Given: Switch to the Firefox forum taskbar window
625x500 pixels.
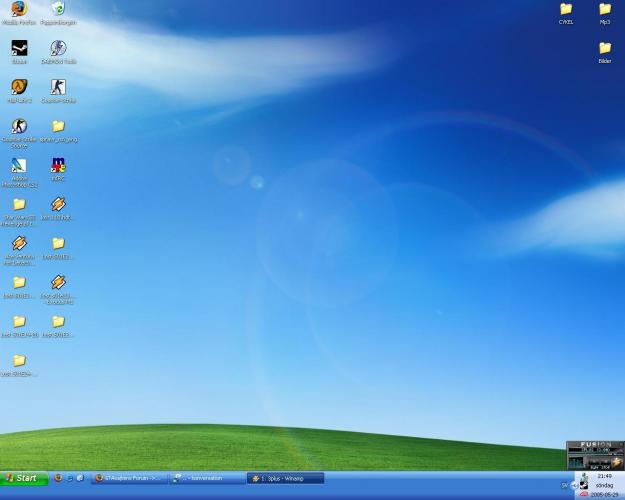Looking at the screenshot, I should click(129, 478).
